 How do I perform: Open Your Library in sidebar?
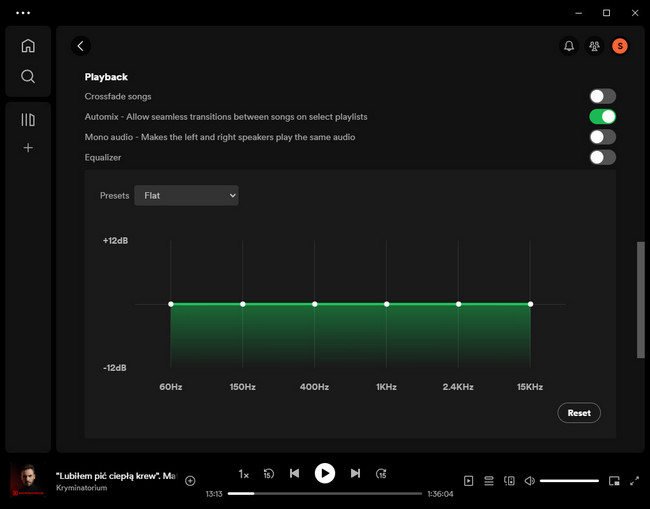click(28, 120)
